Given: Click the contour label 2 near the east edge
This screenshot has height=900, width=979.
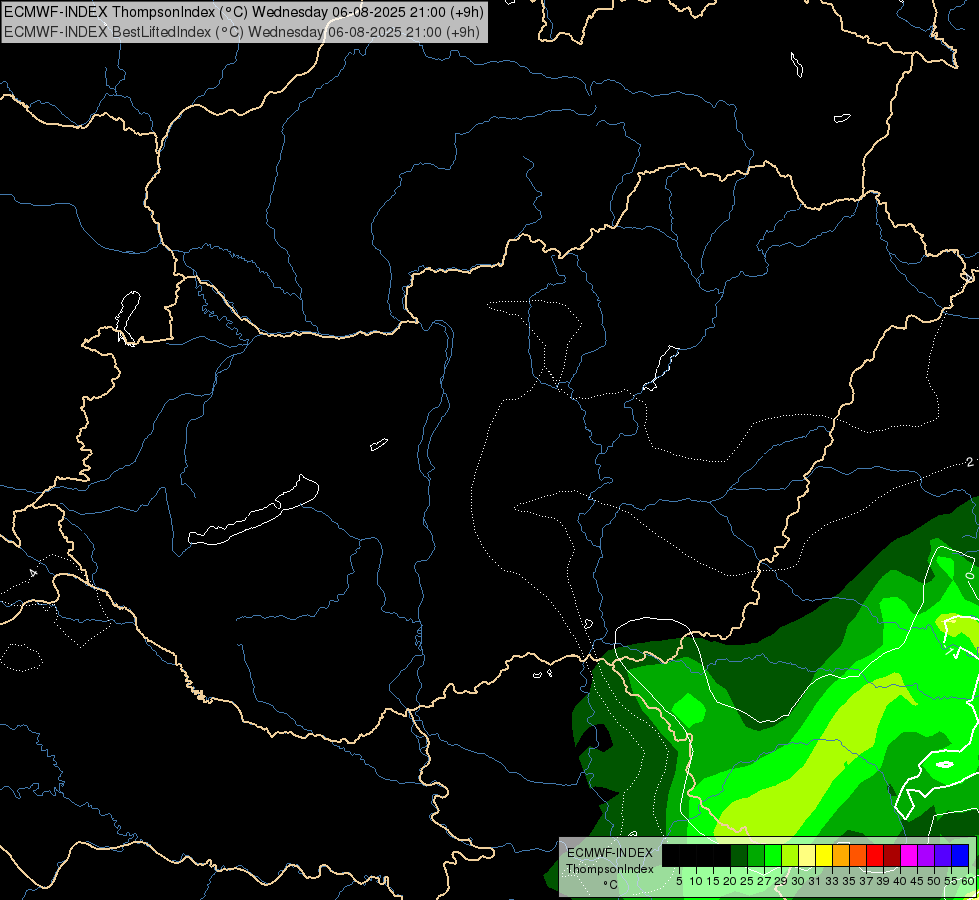Looking at the screenshot, I should click(969, 462).
